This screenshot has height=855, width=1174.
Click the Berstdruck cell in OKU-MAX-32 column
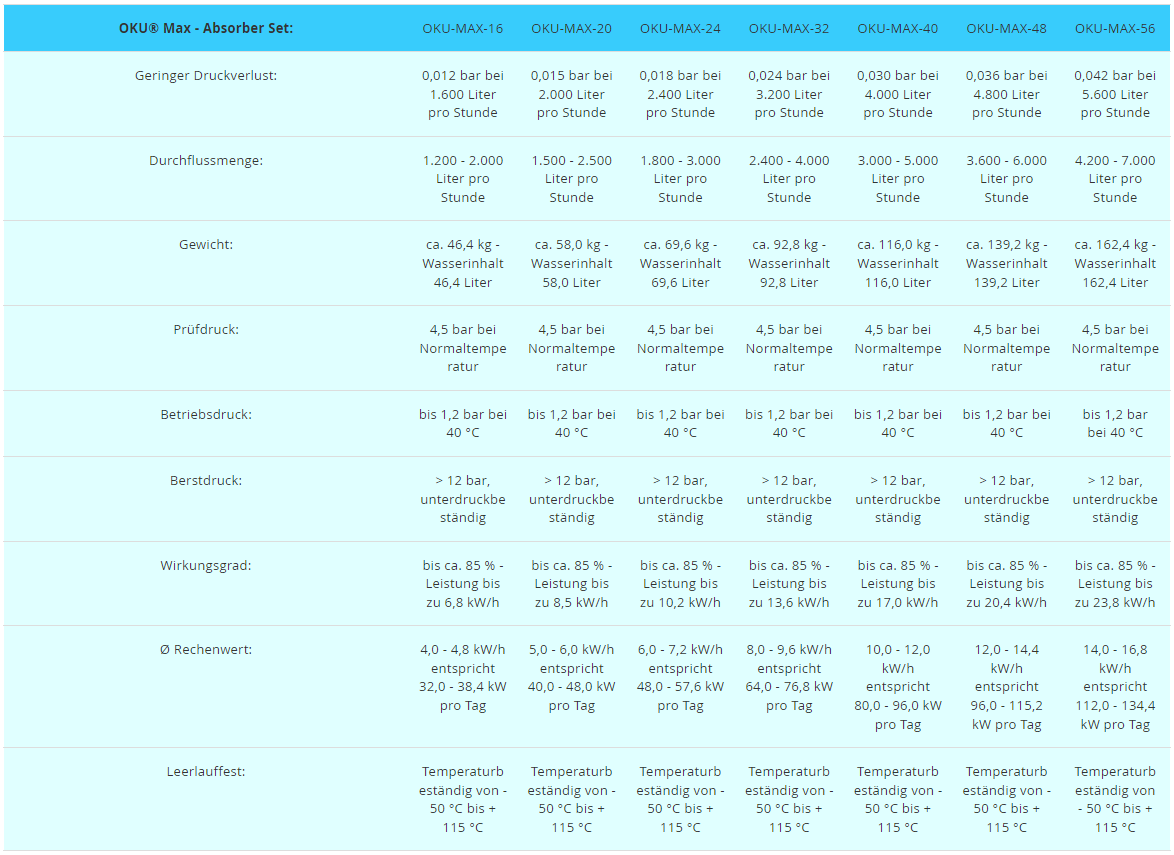tap(789, 499)
